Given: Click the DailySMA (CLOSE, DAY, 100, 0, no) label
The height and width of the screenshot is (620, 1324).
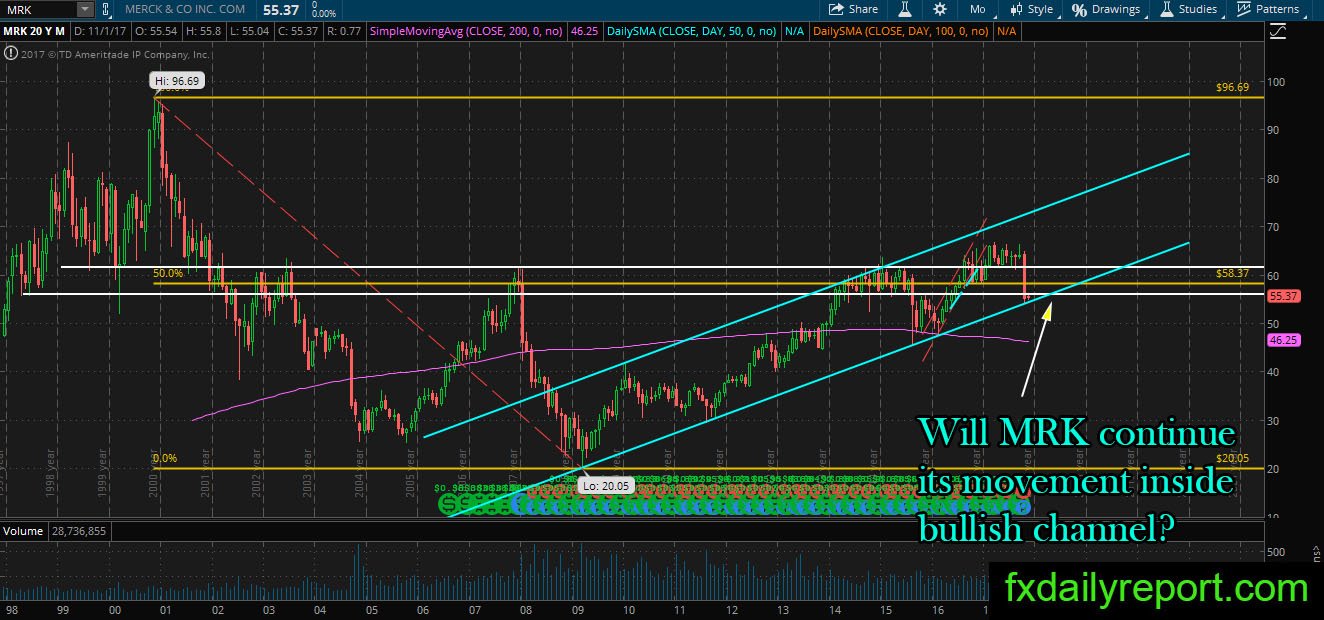Looking at the screenshot, I should [902, 32].
